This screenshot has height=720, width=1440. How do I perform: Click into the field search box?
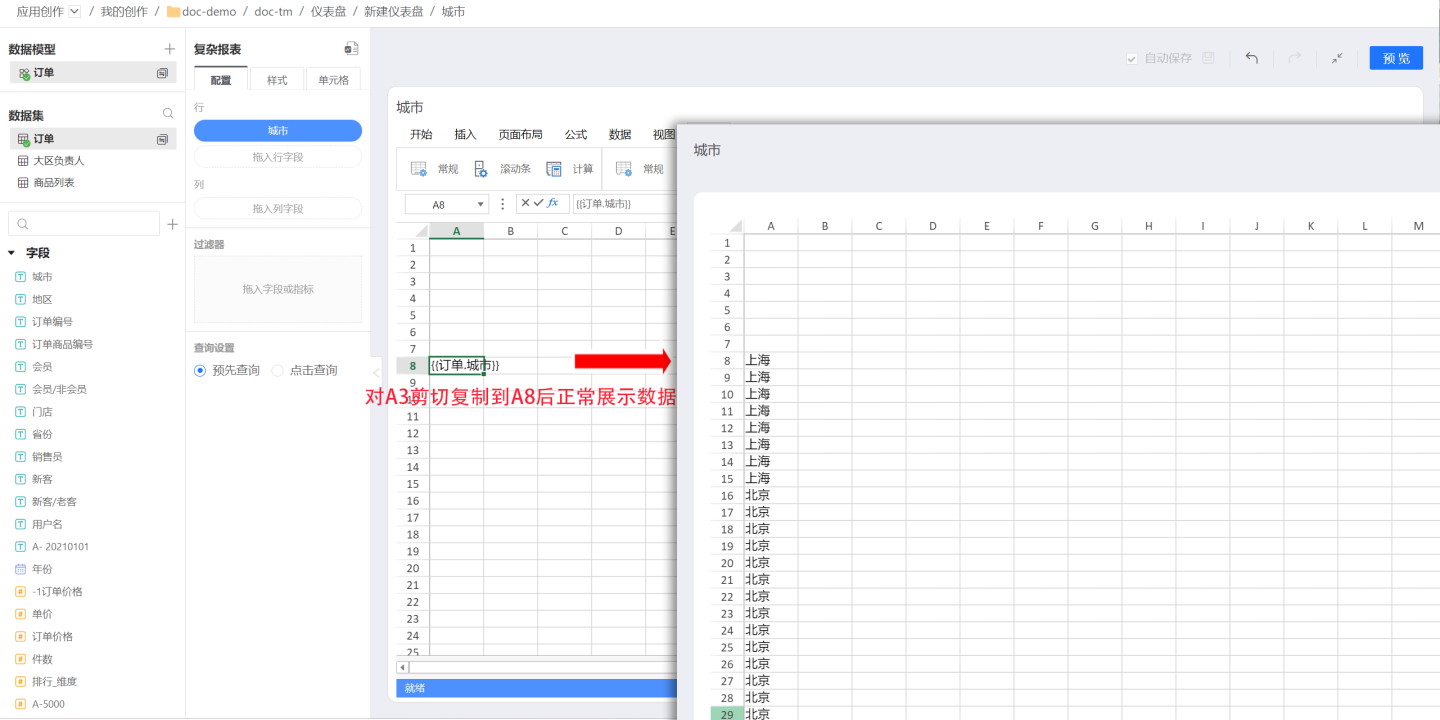(84, 224)
